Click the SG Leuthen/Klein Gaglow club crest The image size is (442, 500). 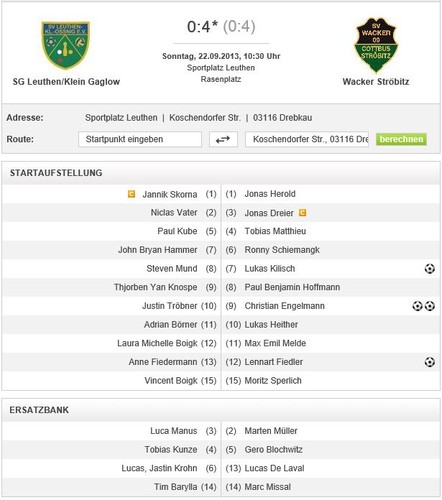point(66,45)
